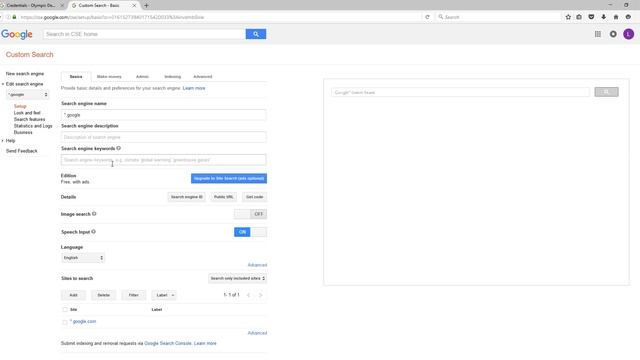
Task: Click the Get code button
Action: tap(254, 197)
